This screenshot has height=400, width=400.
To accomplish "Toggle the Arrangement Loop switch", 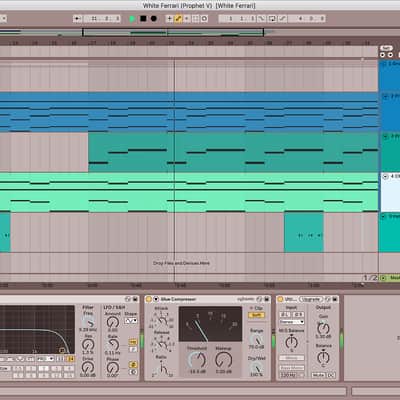I will pos(272,19).
